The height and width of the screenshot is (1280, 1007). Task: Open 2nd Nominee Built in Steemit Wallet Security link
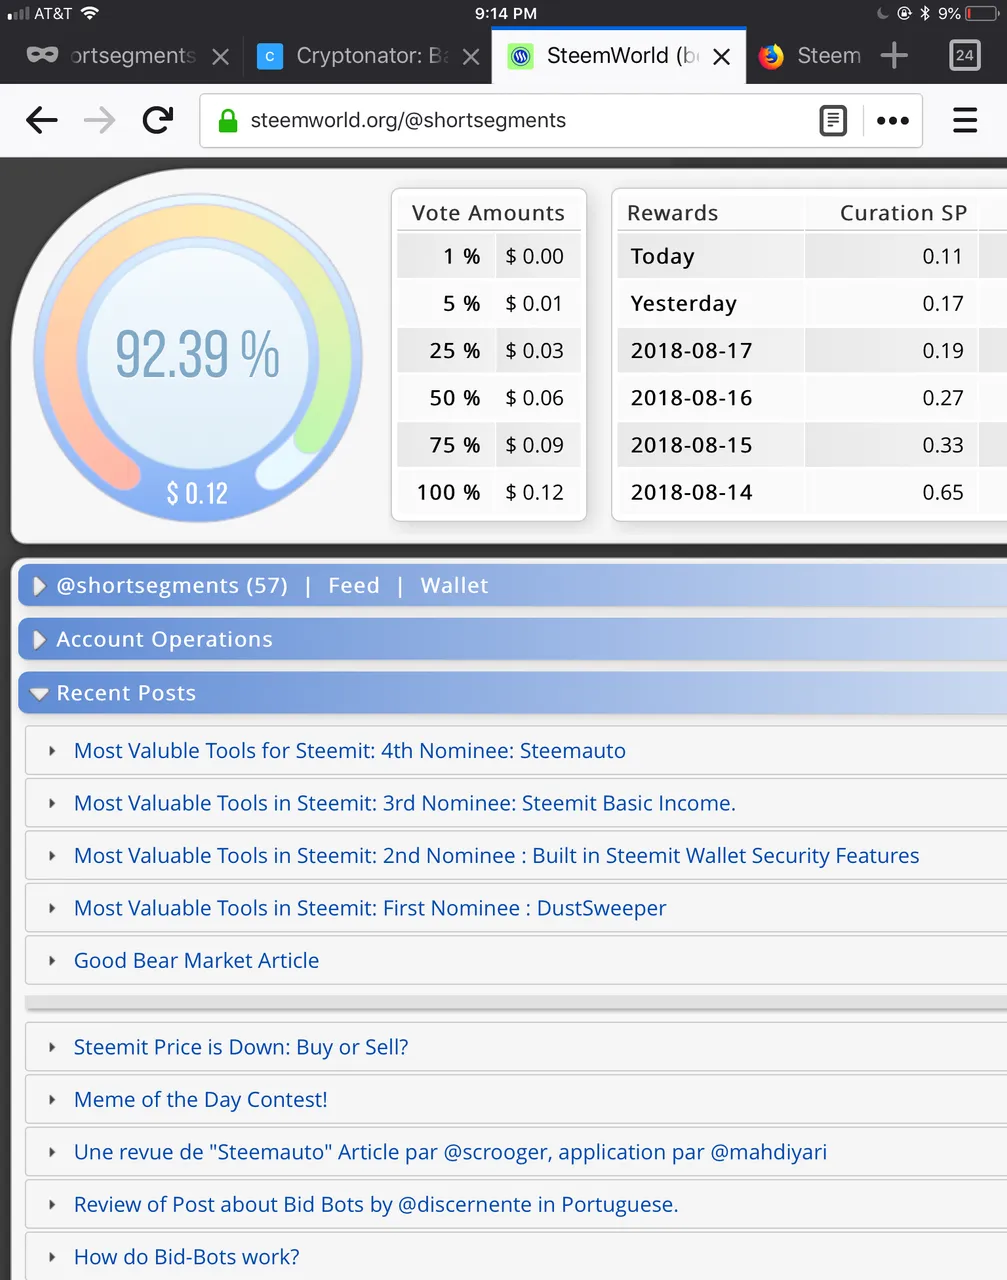496,856
